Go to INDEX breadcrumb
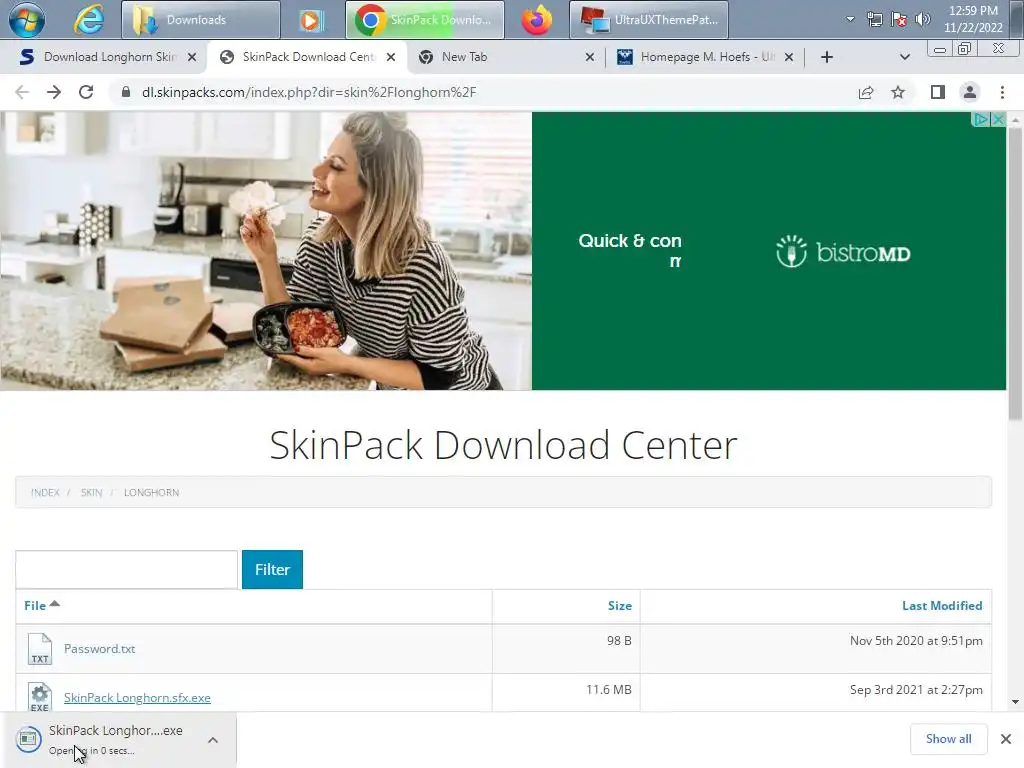Image resolution: width=1024 pixels, height=768 pixels. coord(45,492)
